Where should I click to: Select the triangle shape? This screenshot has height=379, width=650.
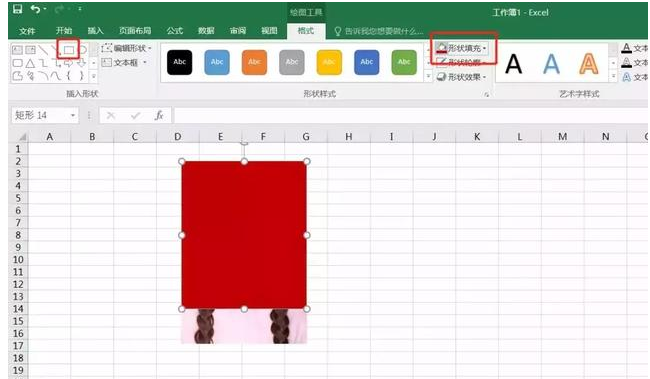tap(30, 63)
